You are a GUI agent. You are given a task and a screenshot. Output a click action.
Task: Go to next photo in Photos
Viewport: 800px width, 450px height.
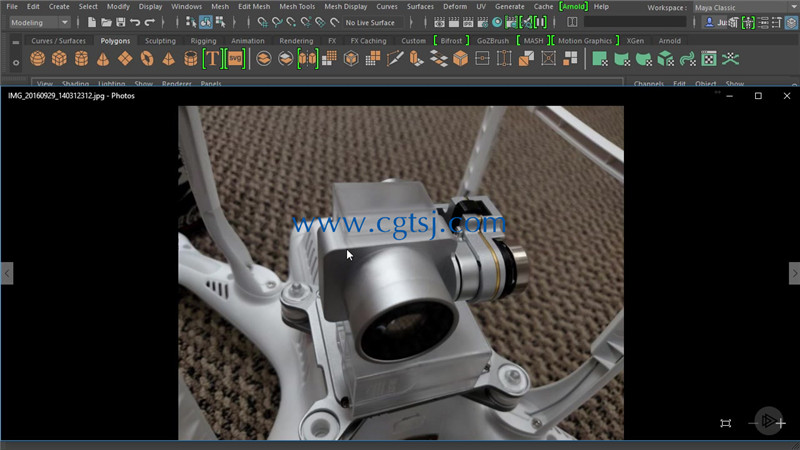pyautogui.click(x=794, y=273)
